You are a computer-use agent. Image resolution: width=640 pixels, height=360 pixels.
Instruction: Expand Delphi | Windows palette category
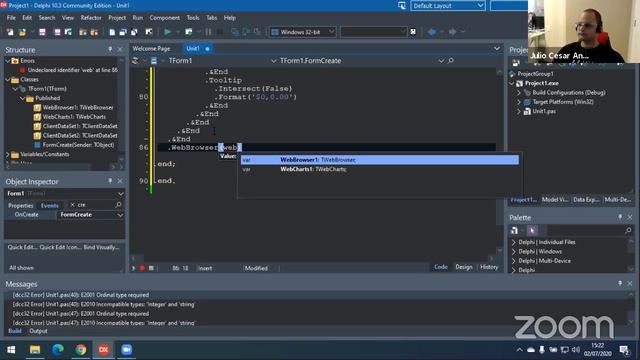pyautogui.click(x=513, y=251)
